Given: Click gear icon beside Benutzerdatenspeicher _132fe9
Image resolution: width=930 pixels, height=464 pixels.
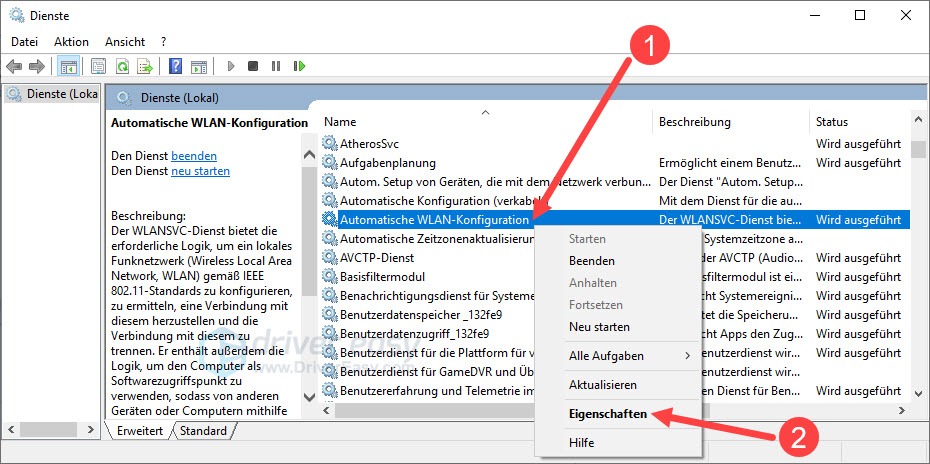Looking at the screenshot, I should point(329,314).
